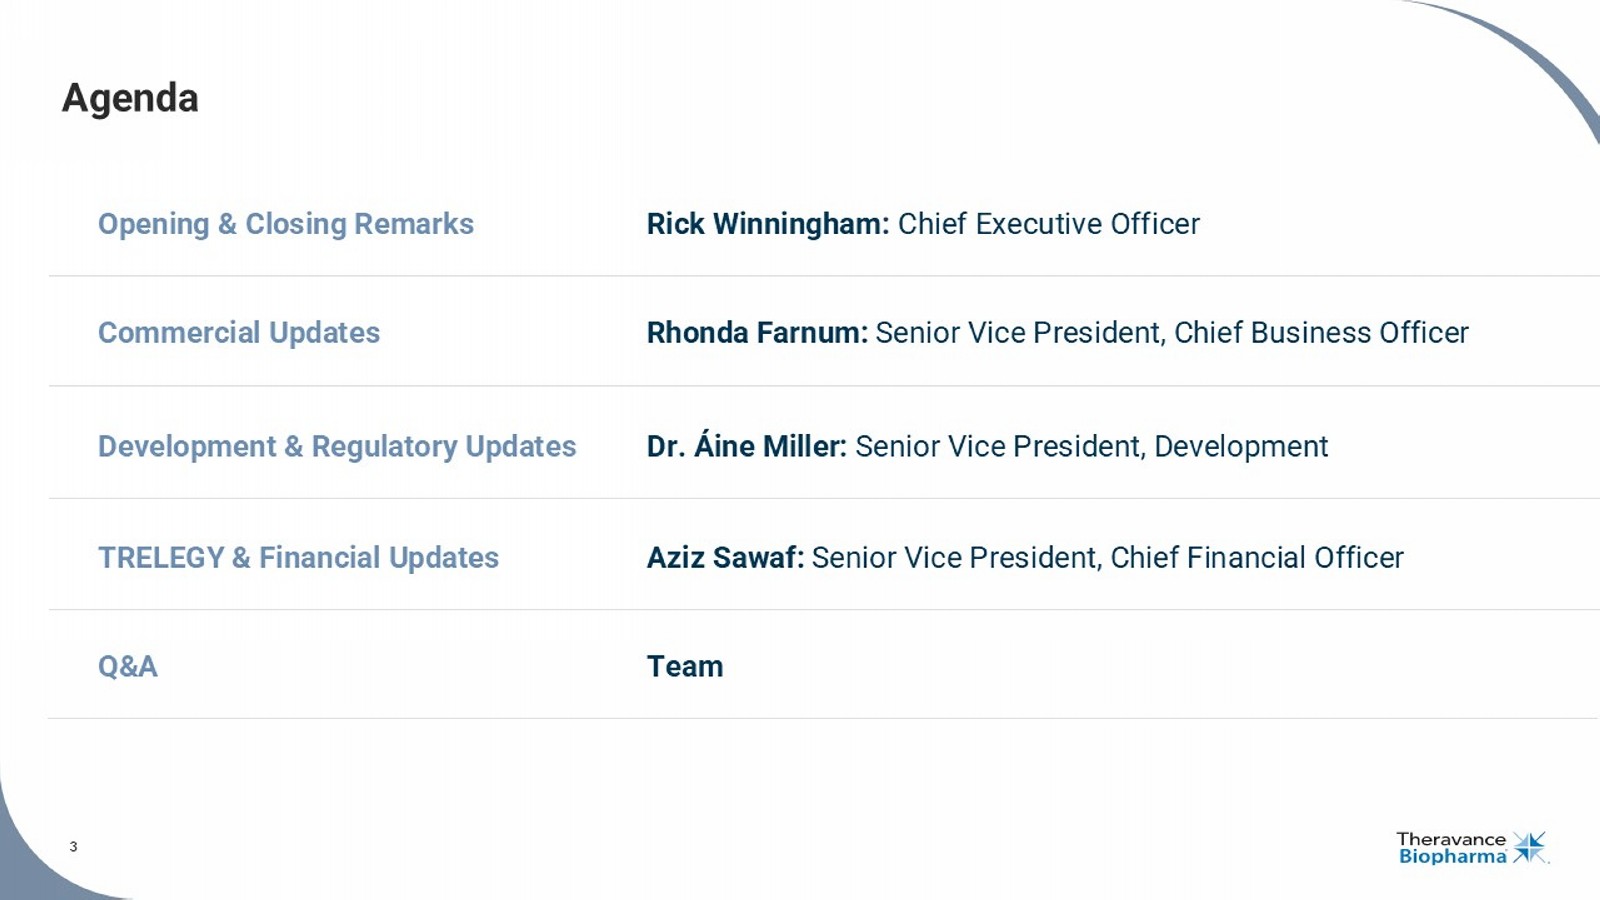The width and height of the screenshot is (1600, 900).
Task: Select "Development & Regulatory Updates" heading
Action: 337,446
